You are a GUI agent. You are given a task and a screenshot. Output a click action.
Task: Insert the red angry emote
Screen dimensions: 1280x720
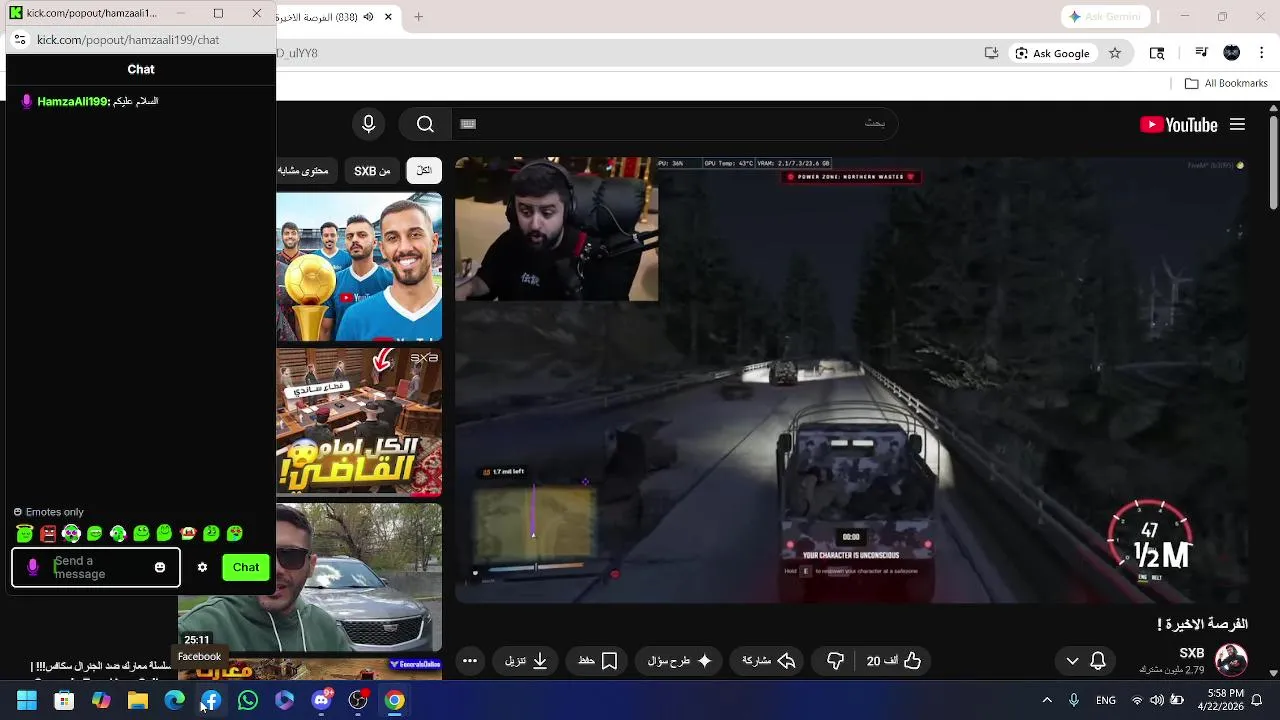pyautogui.click(x=48, y=533)
